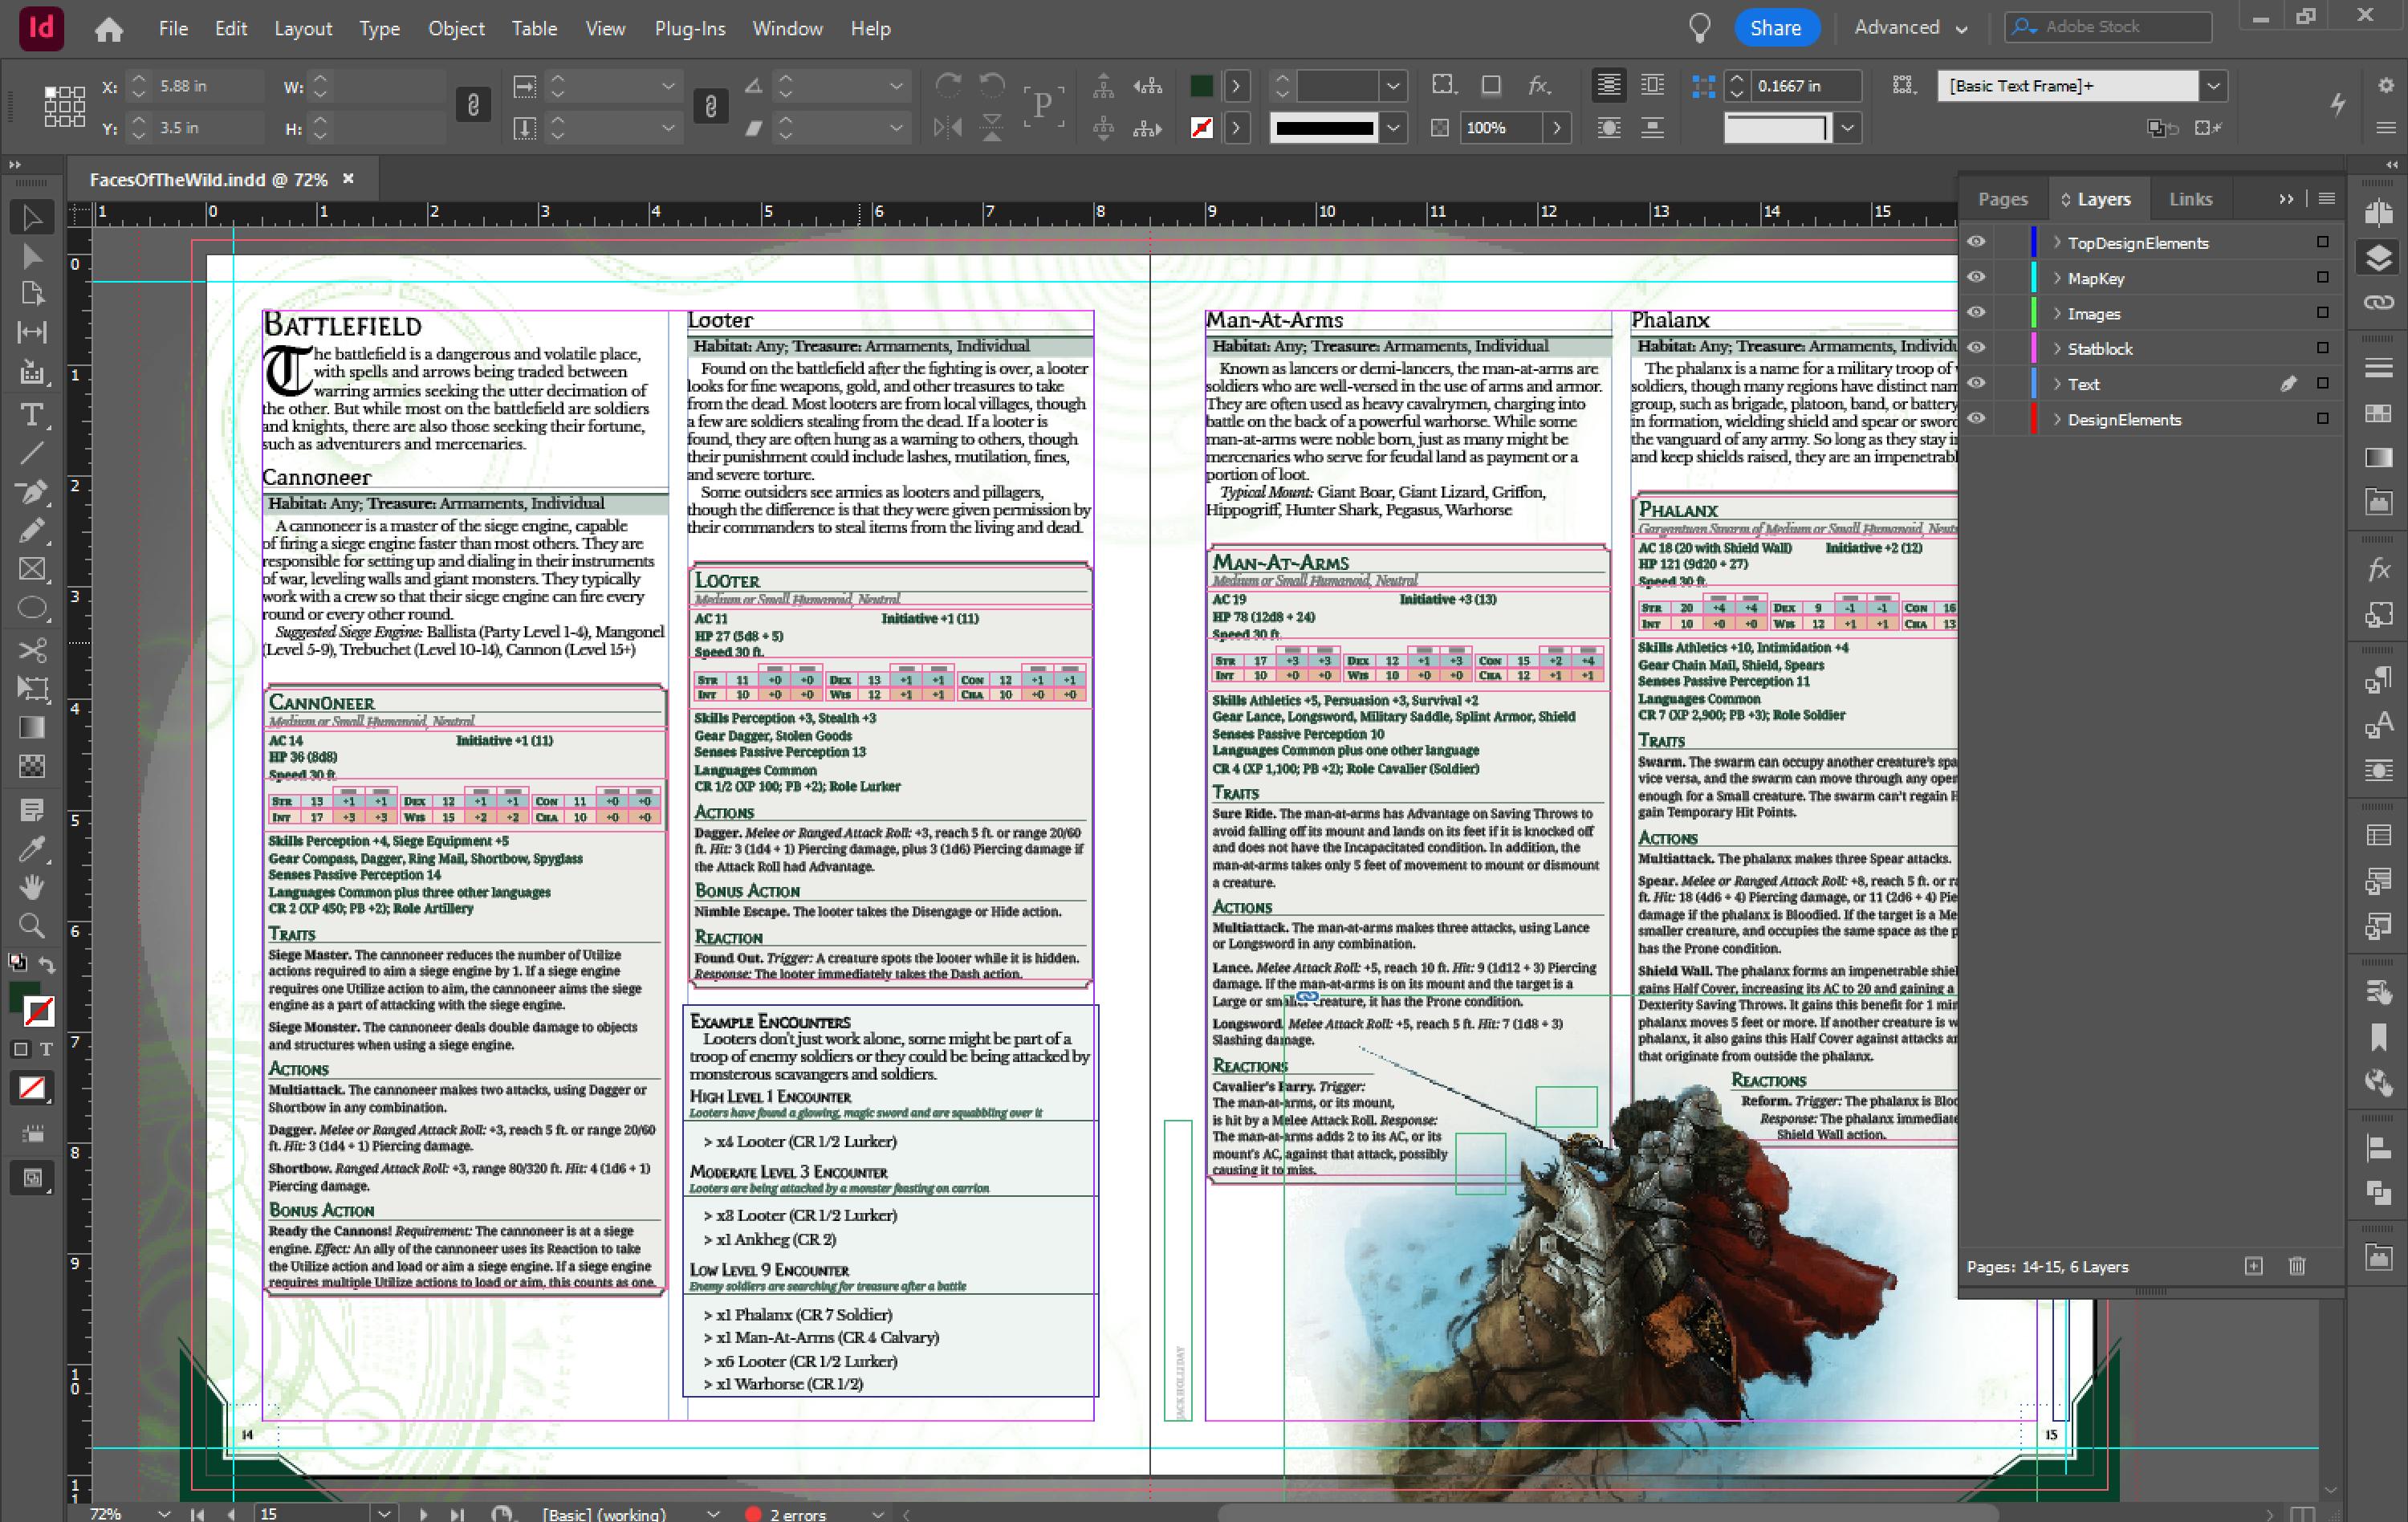Open the Window menu
This screenshot has width=2408, height=1522.
pos(787,28)
